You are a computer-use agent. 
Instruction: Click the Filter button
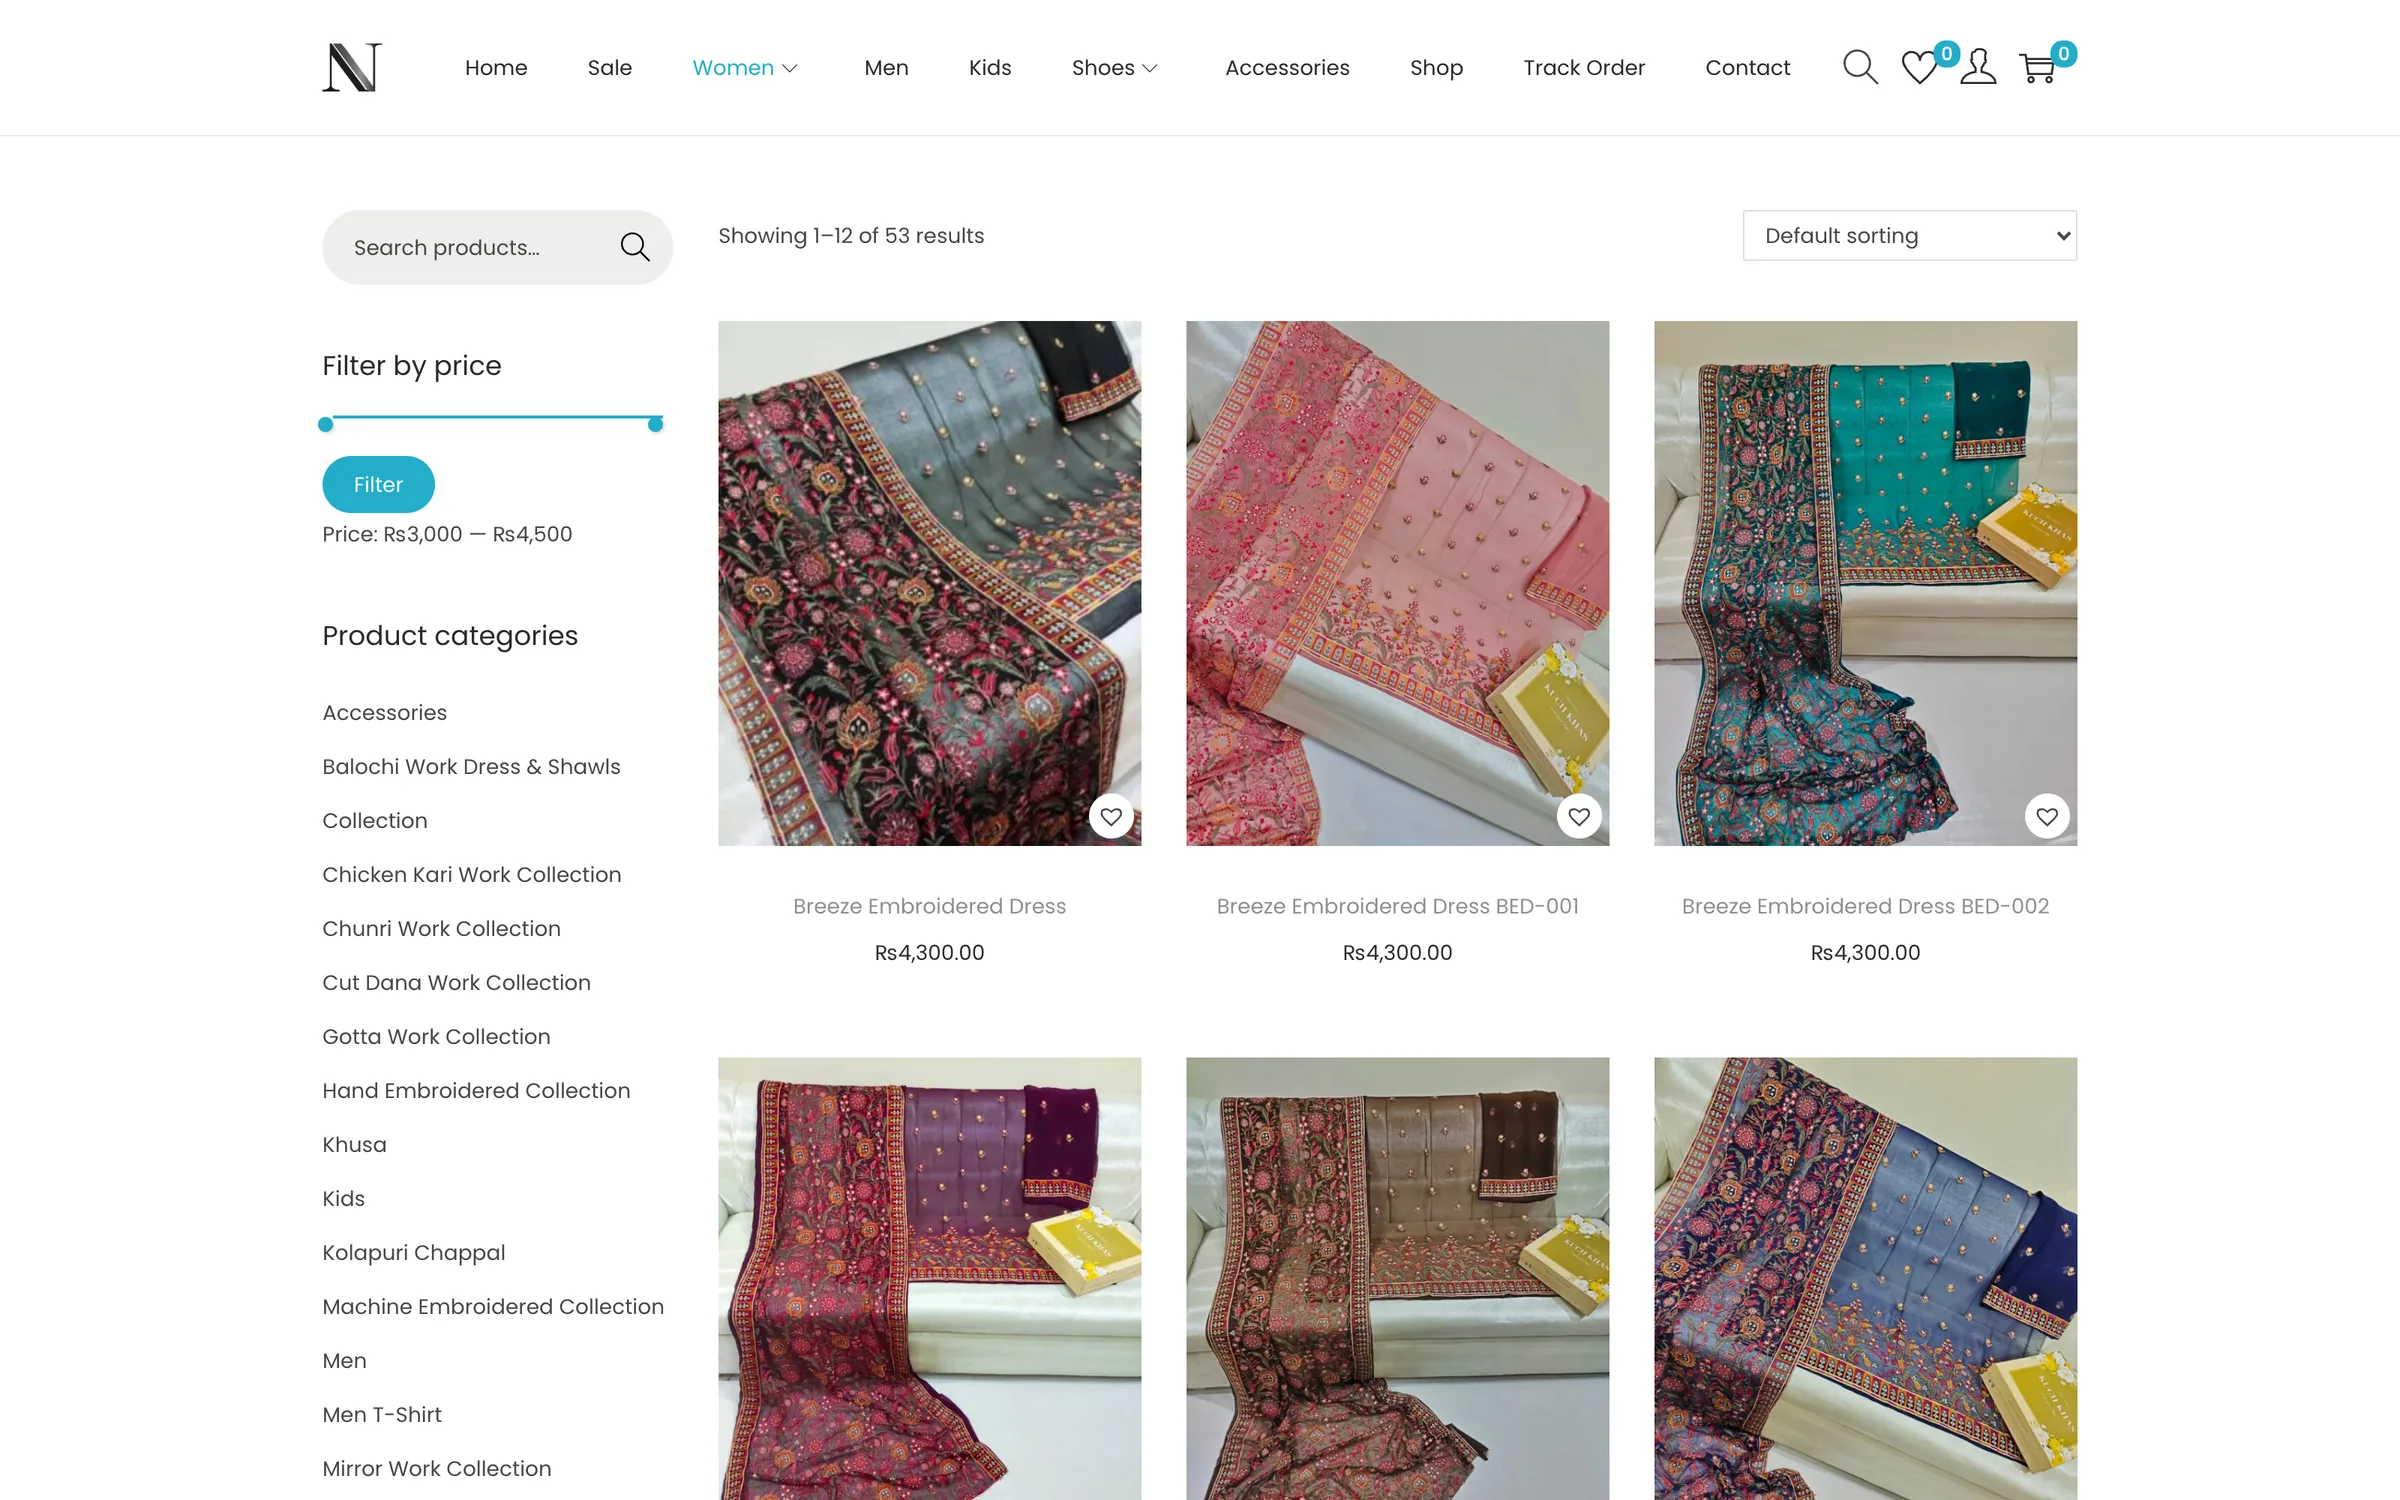click(378, 484)
